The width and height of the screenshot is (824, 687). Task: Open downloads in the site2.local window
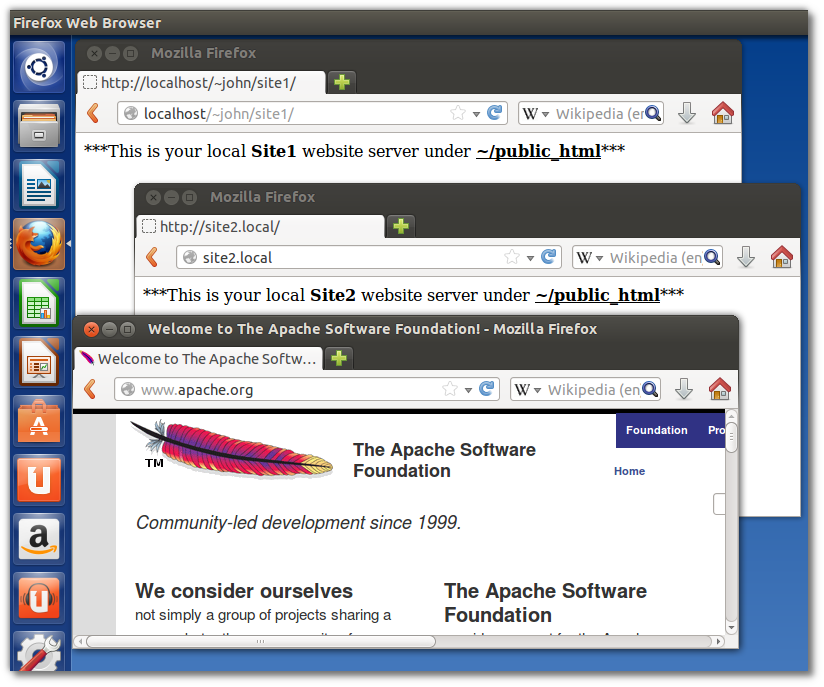coord(746,257)
